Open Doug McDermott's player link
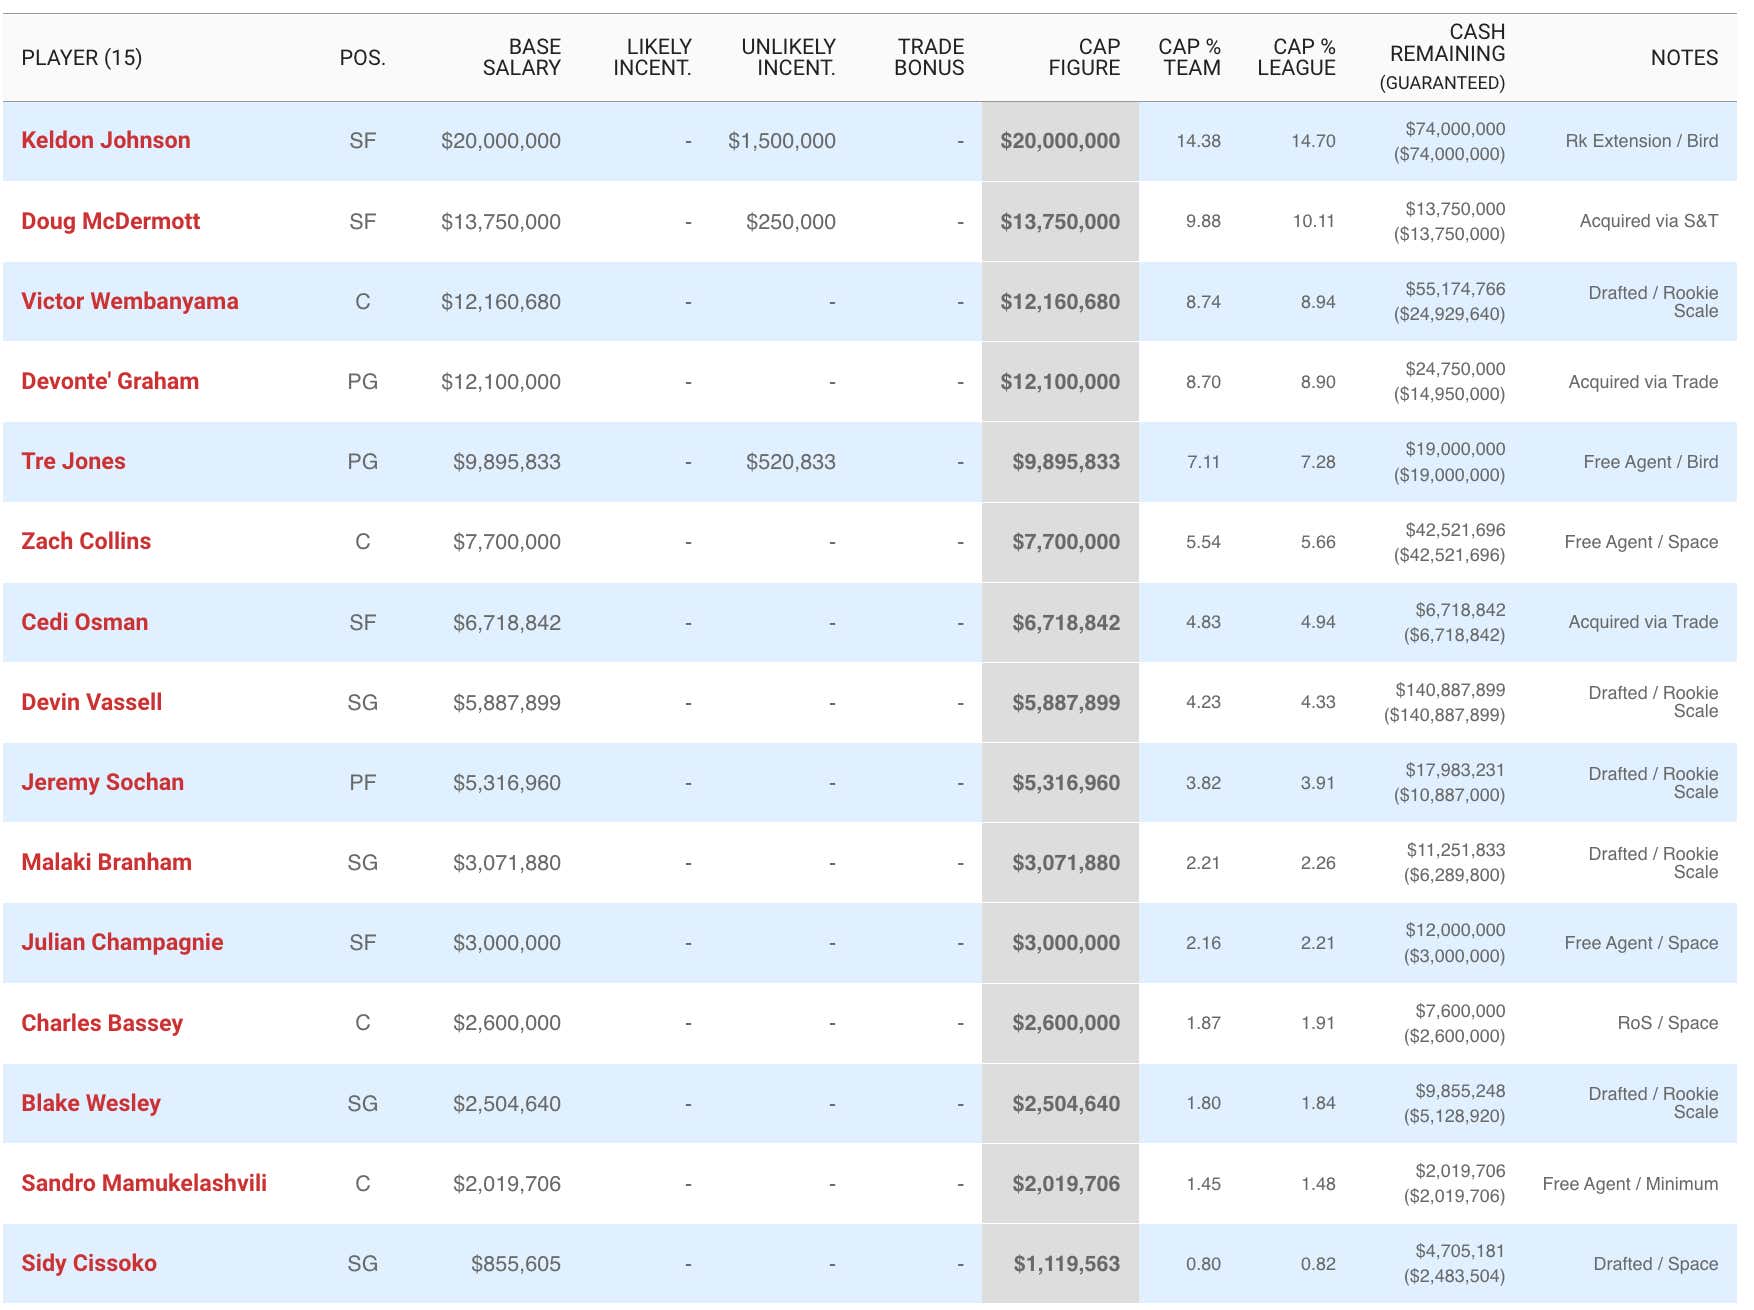The height and width of the screenshot is (1310, 1754). 111,221
